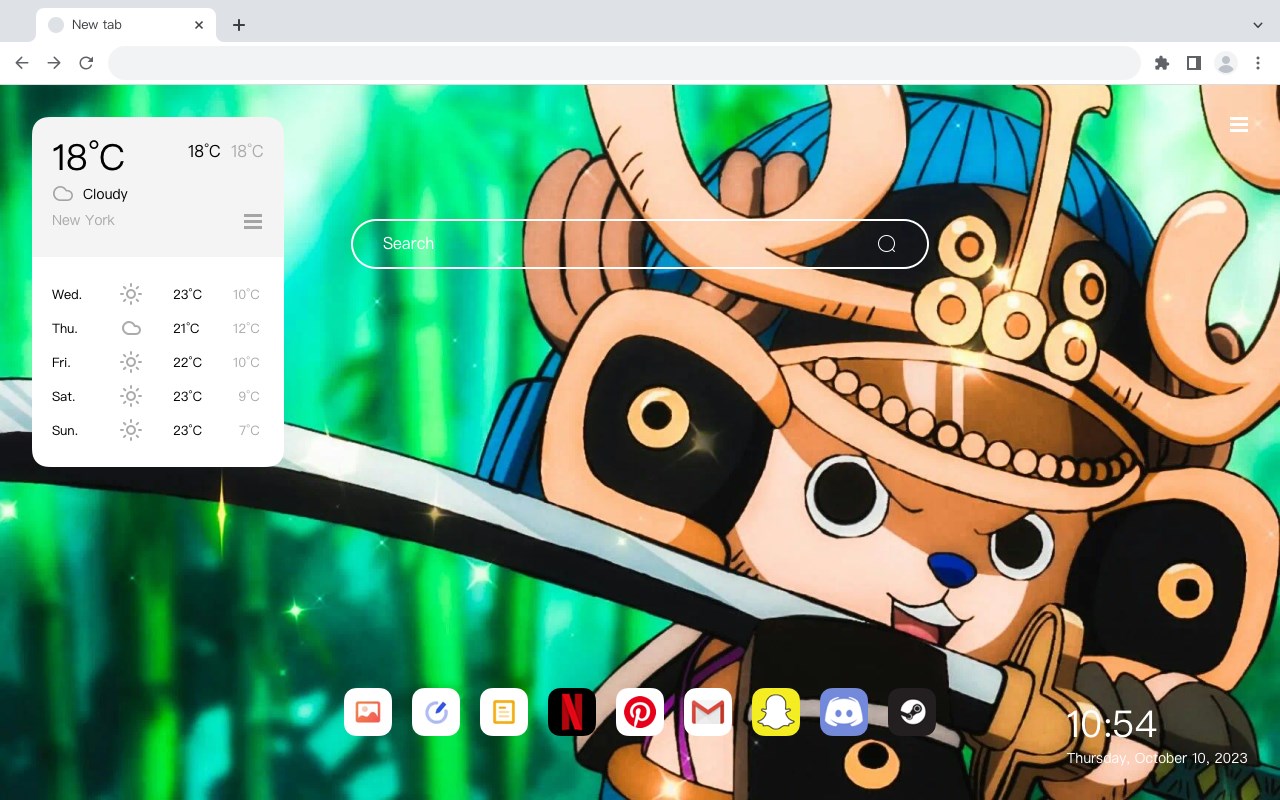Click Saturday's 9°C low temperature
Image resolution: width=1280 pixels, height=800 pixels.
tap(249, 396)
